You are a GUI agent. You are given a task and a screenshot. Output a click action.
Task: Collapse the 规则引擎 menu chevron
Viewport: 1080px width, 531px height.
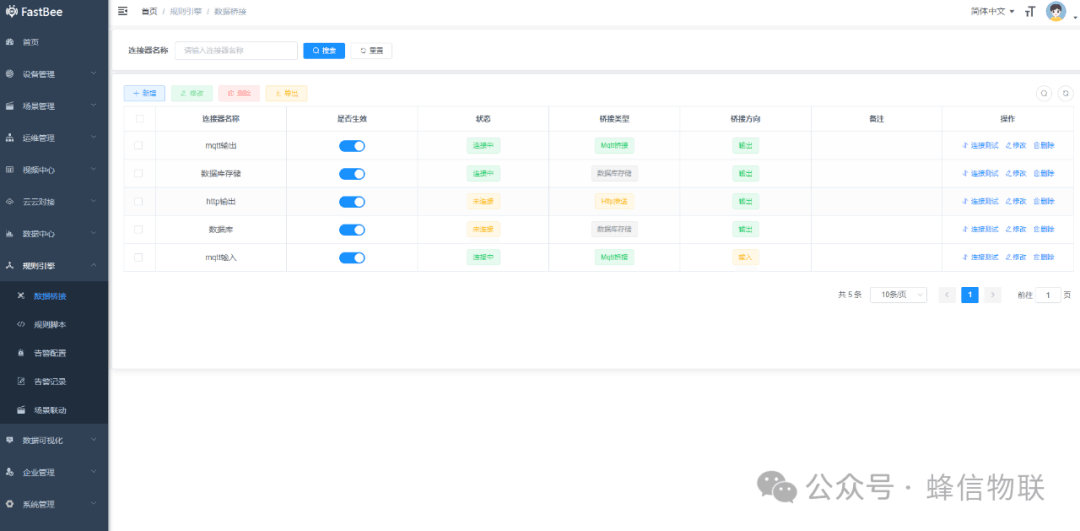click(x=94, y=264)
